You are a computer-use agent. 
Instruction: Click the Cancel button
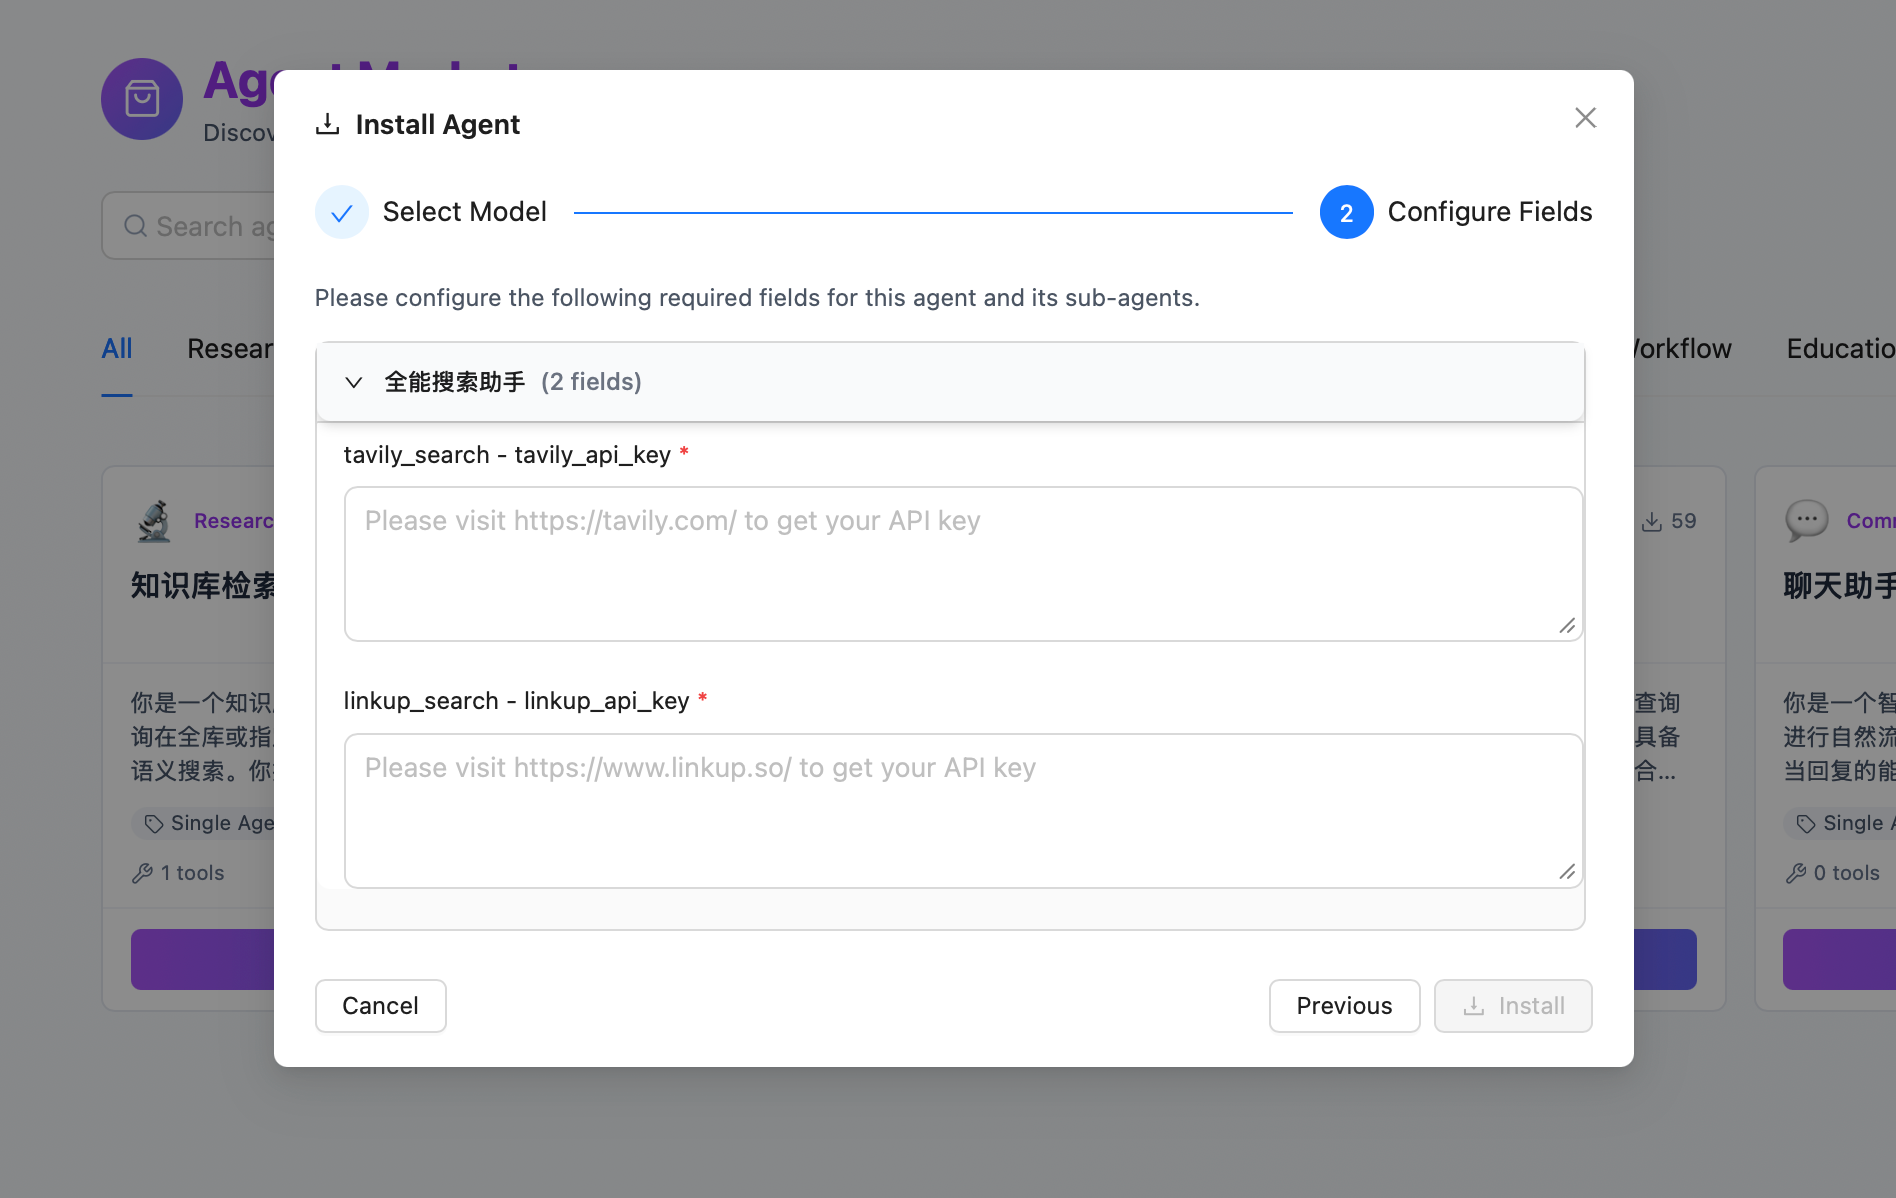tap(380, 1006)
